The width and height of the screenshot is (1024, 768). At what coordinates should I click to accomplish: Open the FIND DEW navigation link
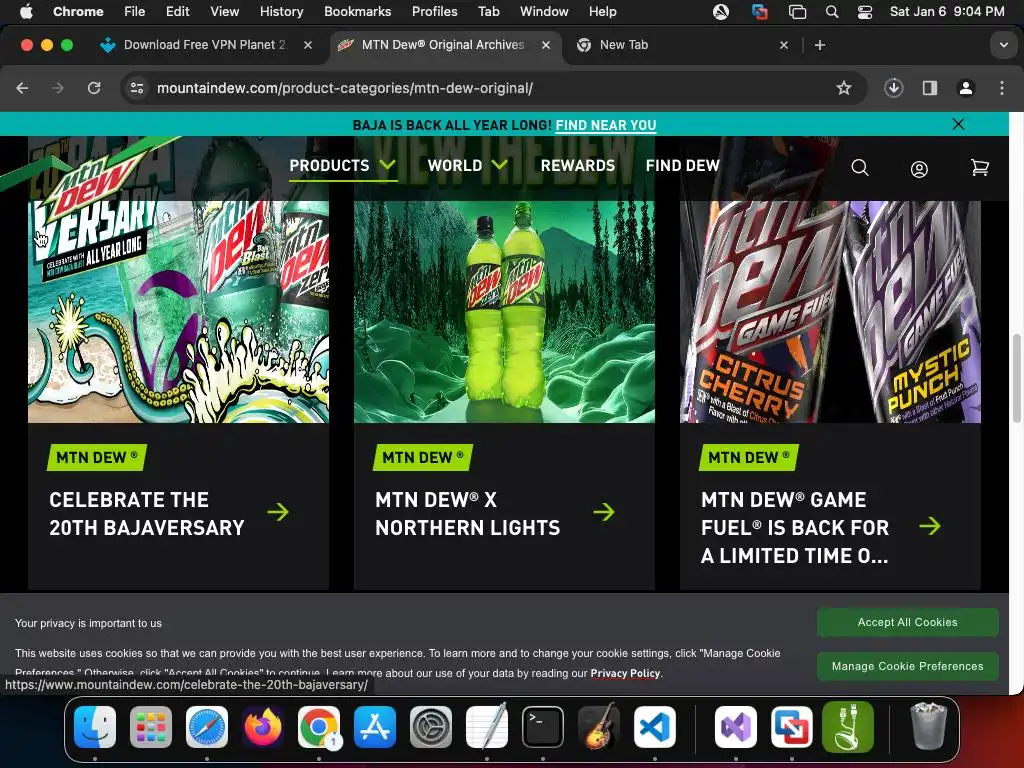(x=682, y=166)
